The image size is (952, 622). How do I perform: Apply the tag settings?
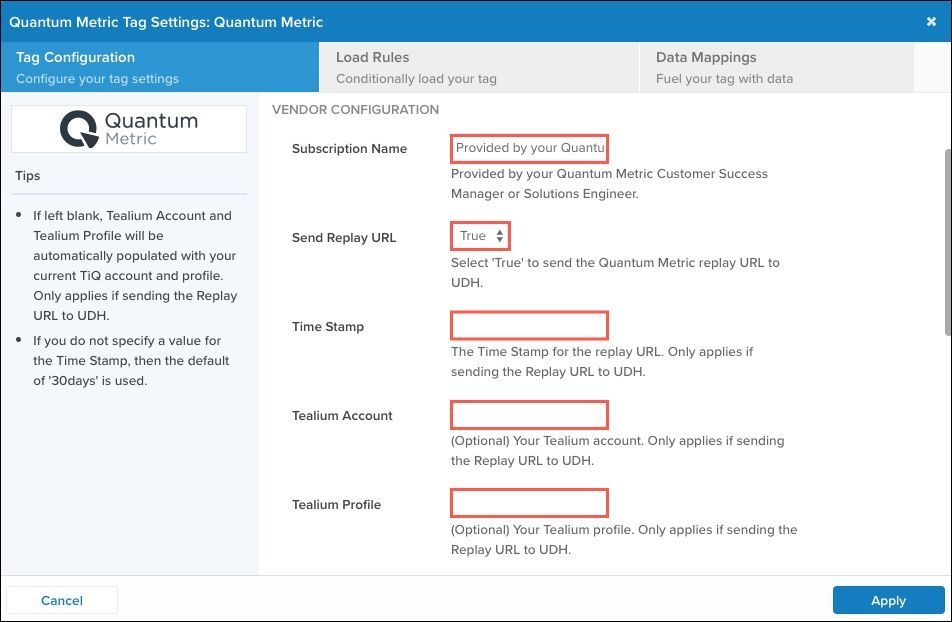tap(888, 600)
